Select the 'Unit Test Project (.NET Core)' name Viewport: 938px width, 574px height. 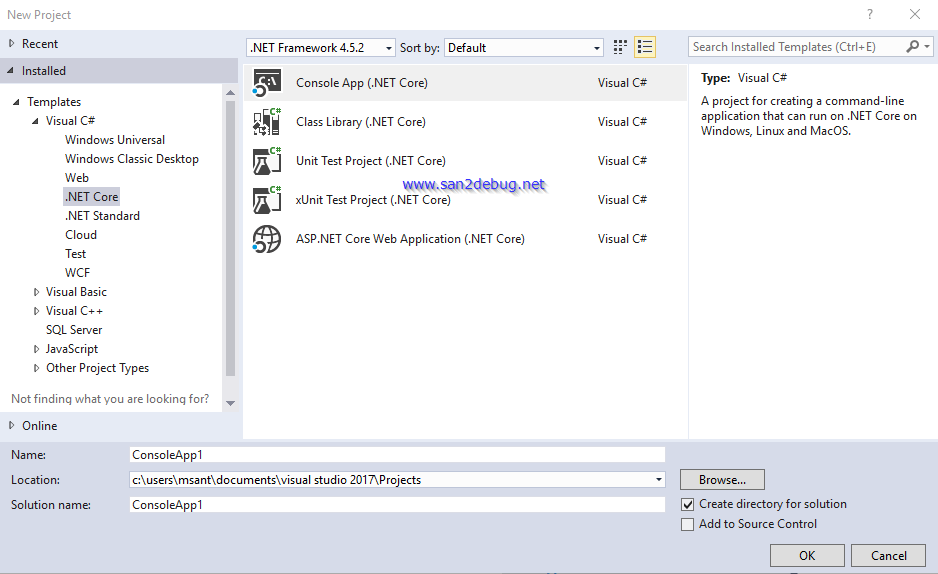(x=370, y=161)
